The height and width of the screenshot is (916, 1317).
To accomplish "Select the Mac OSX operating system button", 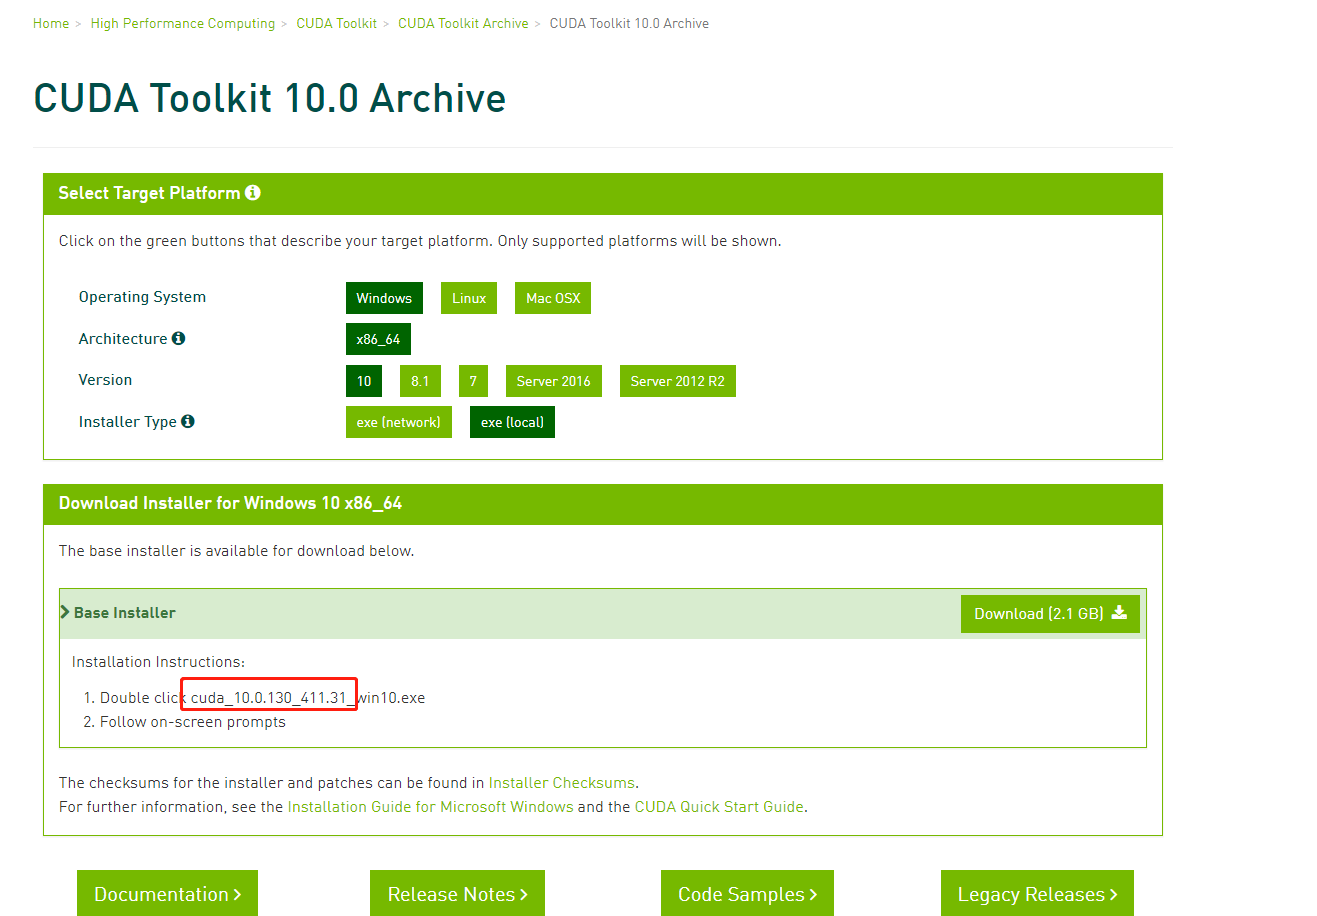I will click(x=553, y=298).
